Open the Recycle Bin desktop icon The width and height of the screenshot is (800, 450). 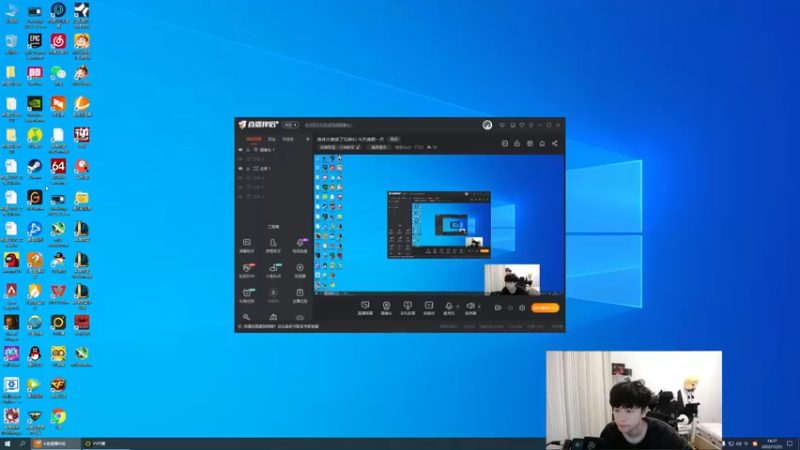click(x=11, y=44)
